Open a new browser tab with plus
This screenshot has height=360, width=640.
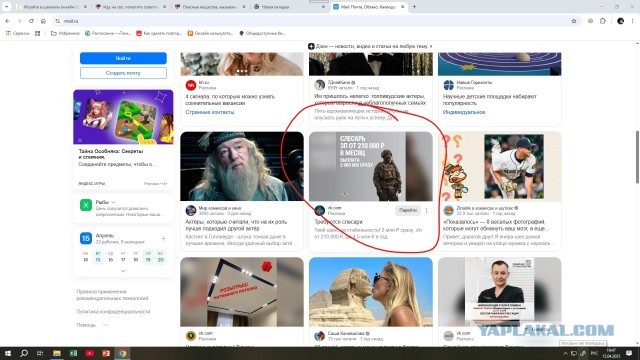(x=414, y=7)
